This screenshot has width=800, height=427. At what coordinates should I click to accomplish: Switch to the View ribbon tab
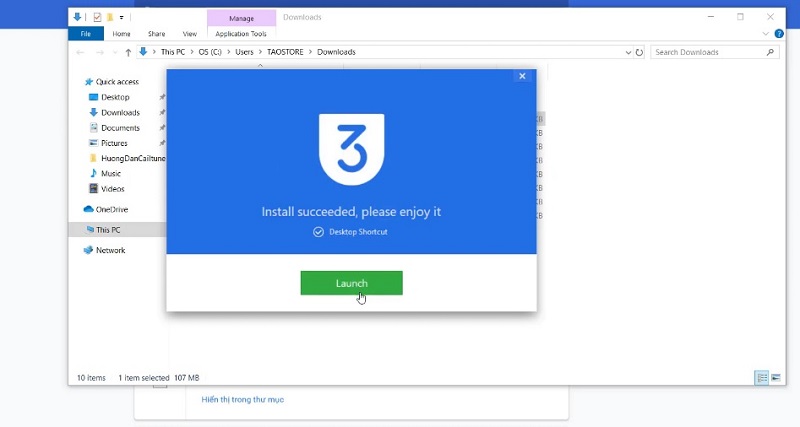190,34
